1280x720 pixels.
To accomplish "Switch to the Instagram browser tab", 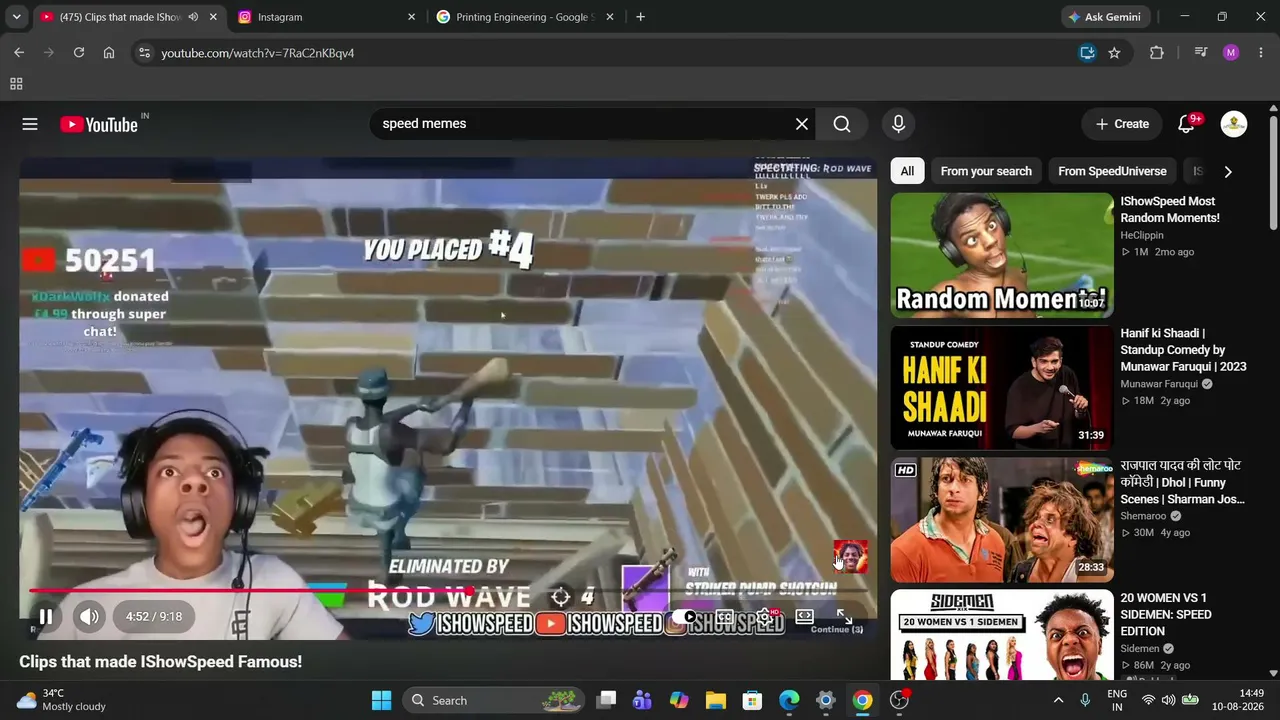I will pos(324,17).
